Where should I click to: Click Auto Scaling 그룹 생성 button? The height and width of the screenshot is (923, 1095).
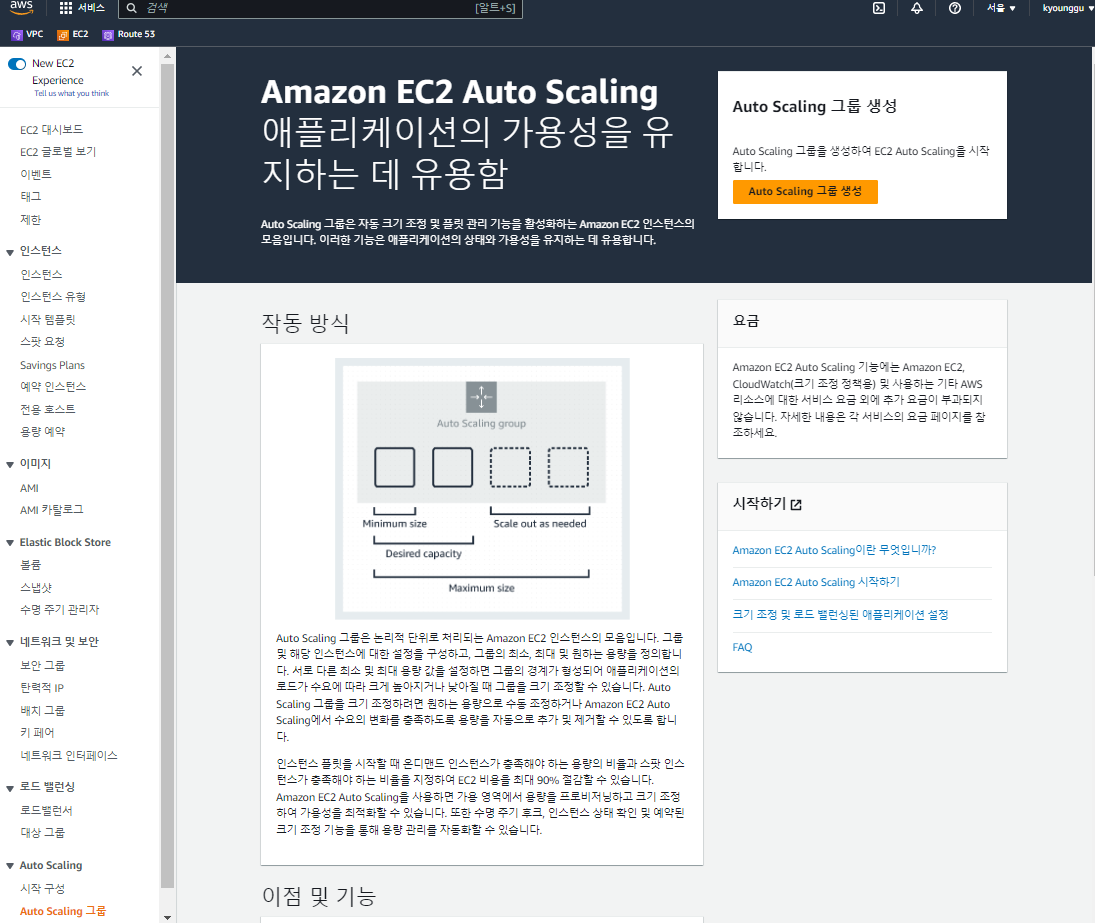pos(804,191)
